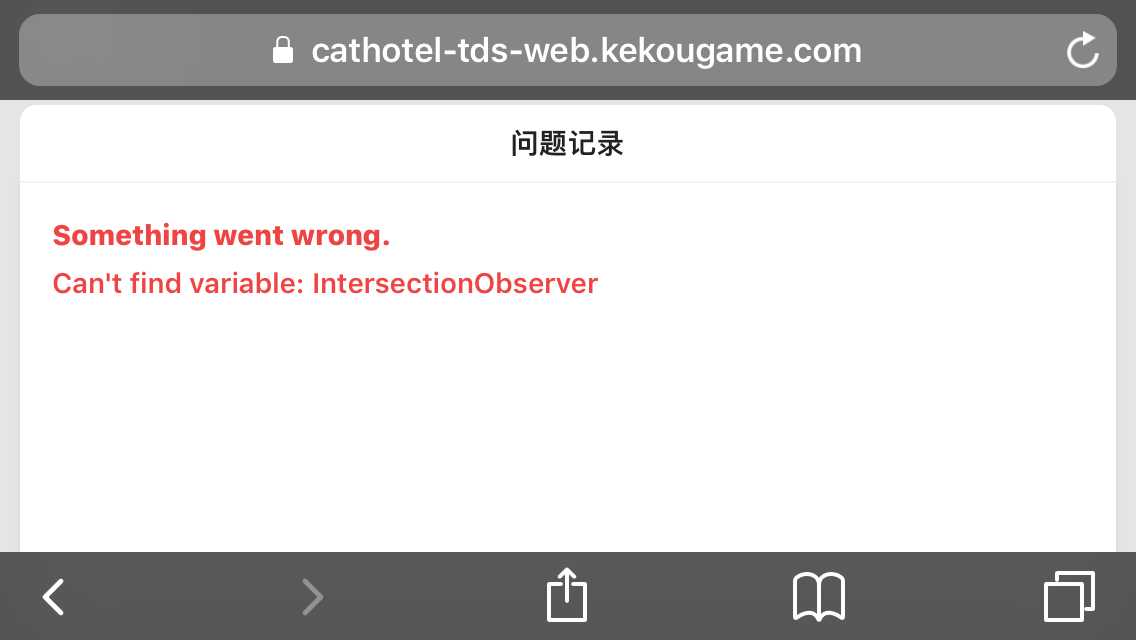Click the IntersectionObserver error message
The height and width of the screenshot is (640, 1136).
325,283
